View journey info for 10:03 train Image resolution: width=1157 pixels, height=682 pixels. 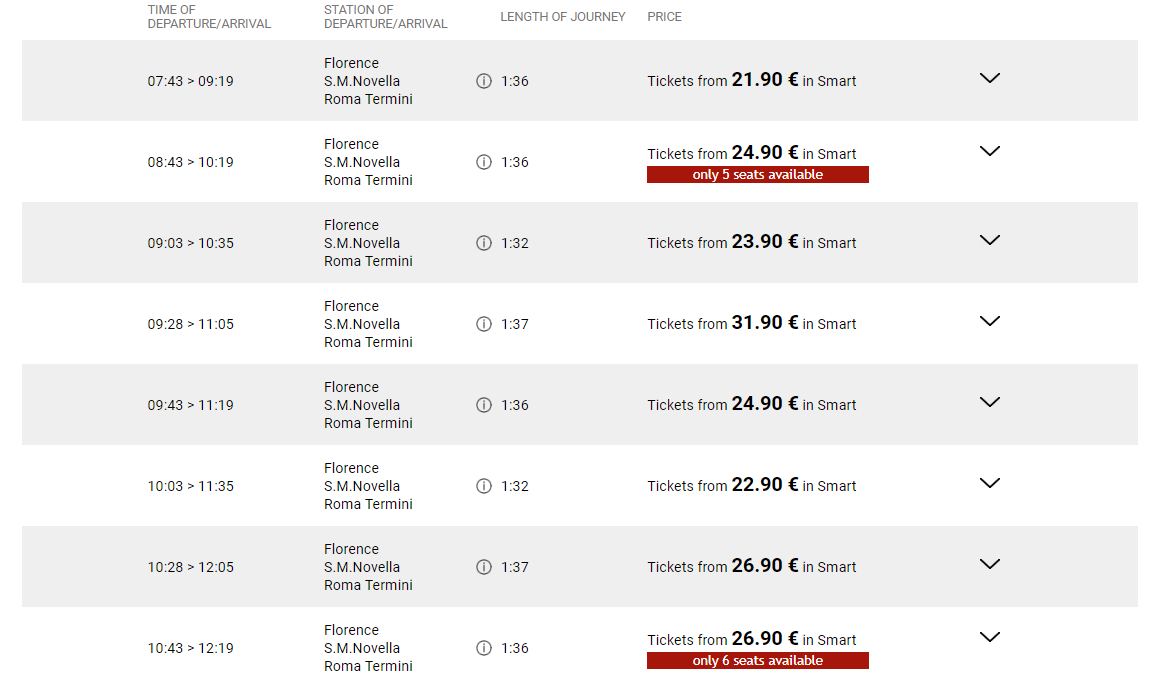[x=484, y=486]
